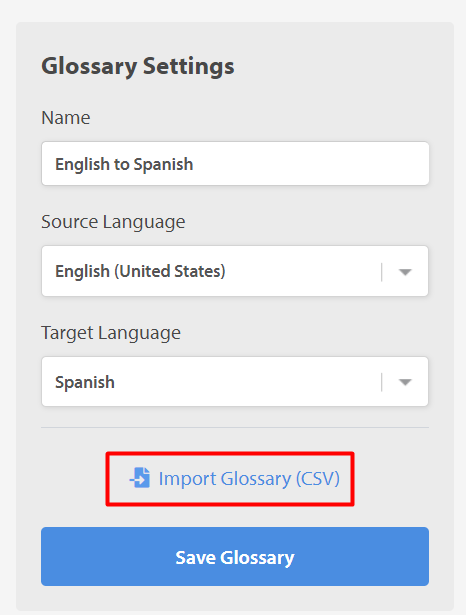Click the '(CSV)' text of import link
Viewport: 466px width, 615px height.
pyautogui.click(x=317, y=479)
